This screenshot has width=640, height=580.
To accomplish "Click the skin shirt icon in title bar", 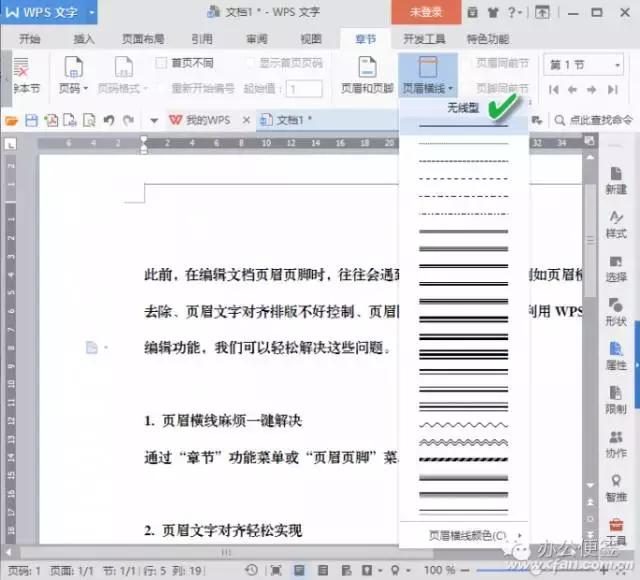I will tap(493, 13).
